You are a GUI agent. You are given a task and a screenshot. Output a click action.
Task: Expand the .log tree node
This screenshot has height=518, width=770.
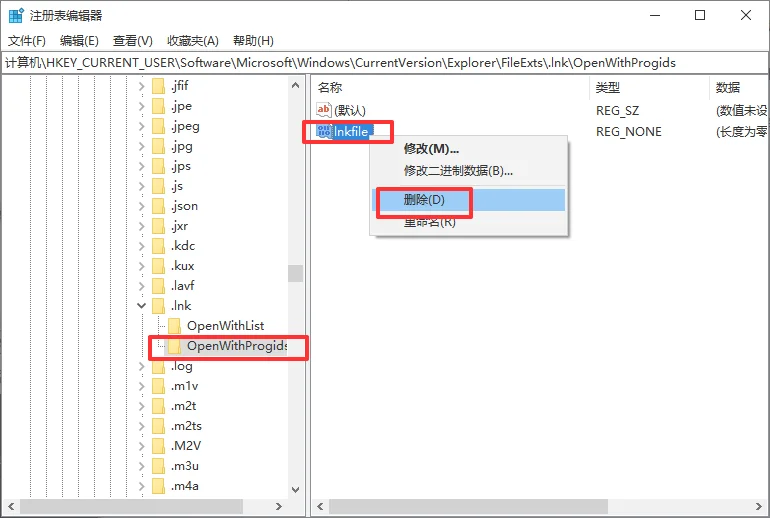click(141, 366)
